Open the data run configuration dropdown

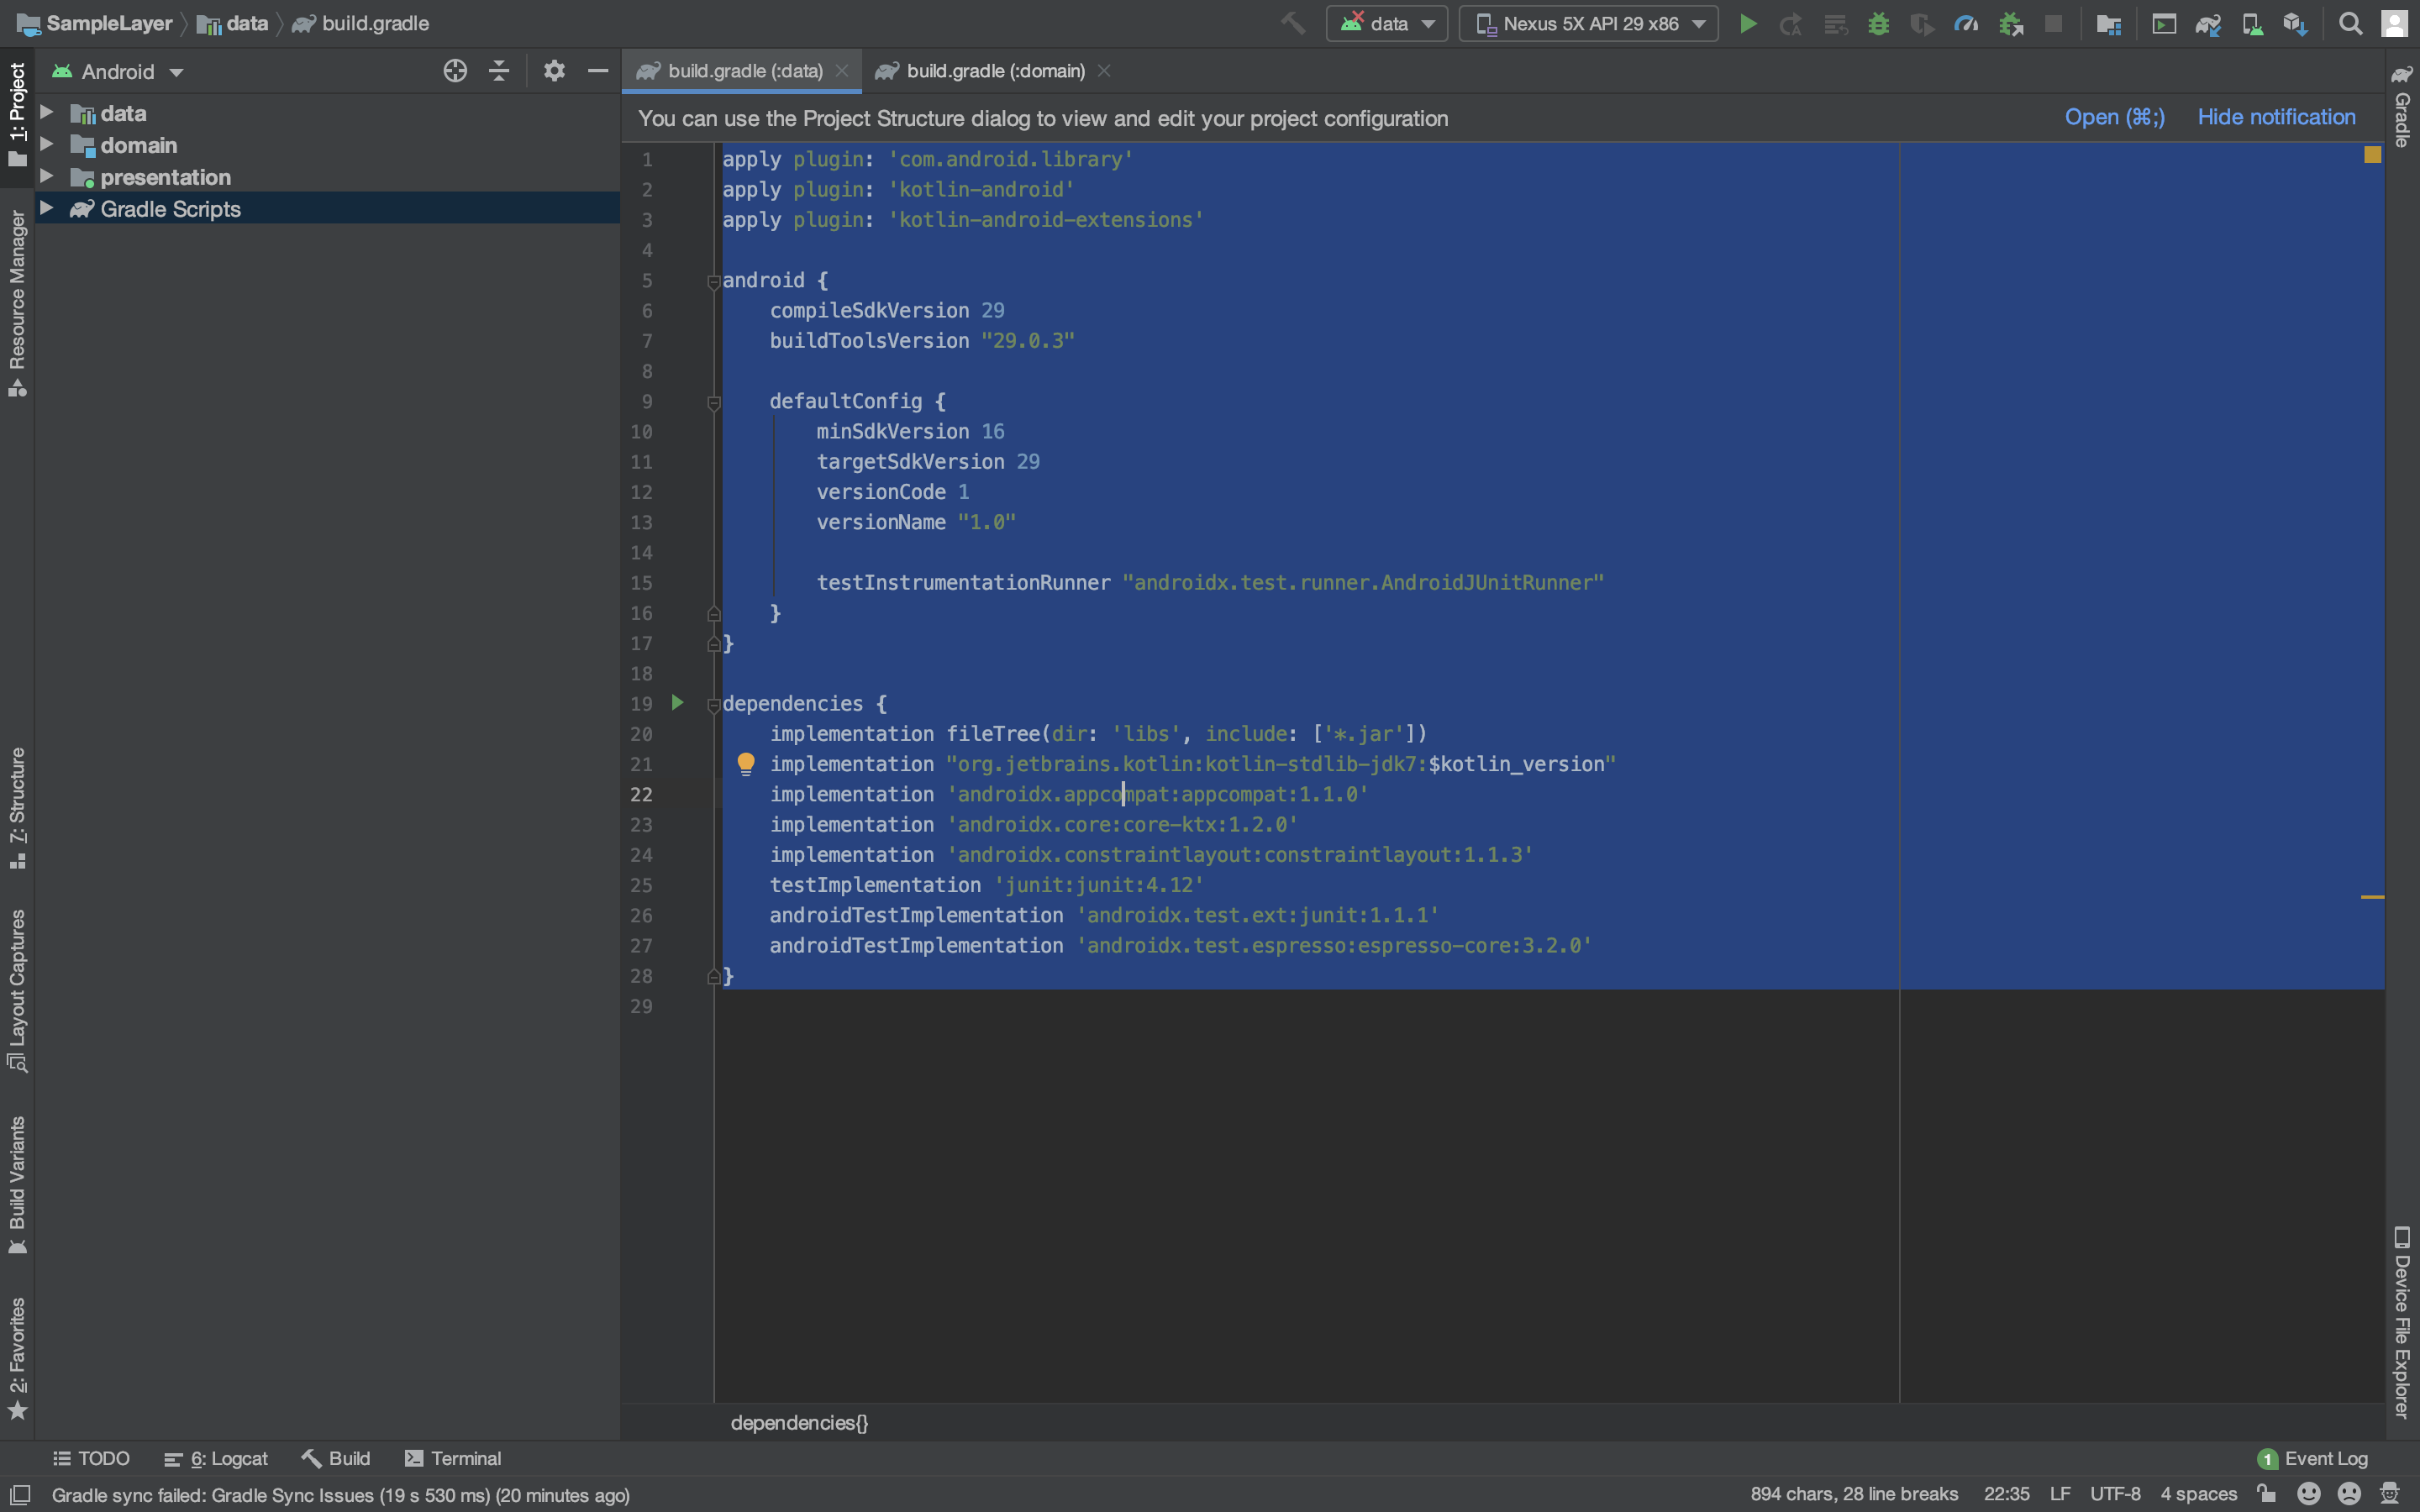click(x=1387, y=24)
